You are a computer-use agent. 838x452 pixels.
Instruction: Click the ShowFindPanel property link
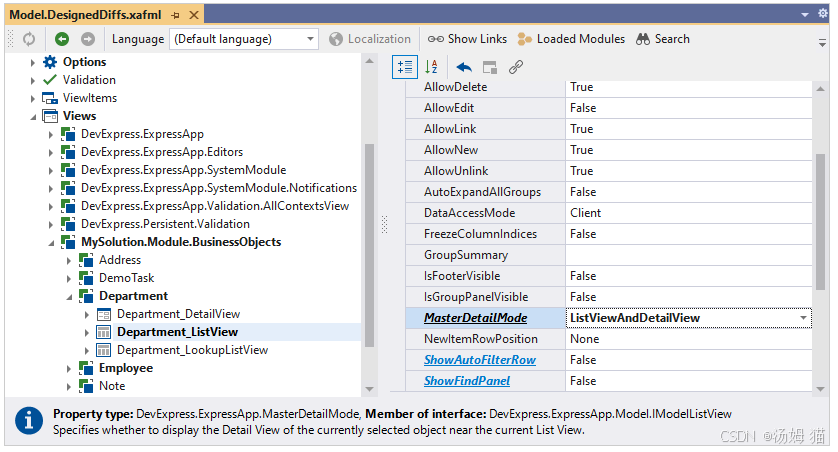pyautogui.click(x=467, y=381)
